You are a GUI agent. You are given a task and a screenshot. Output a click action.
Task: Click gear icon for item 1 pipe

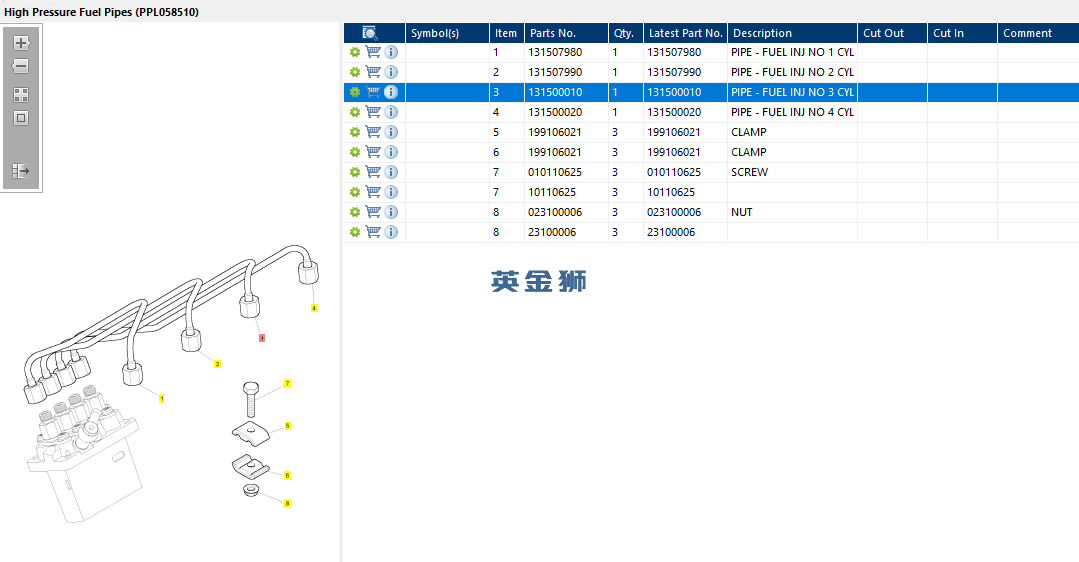[x=355, y=52]
